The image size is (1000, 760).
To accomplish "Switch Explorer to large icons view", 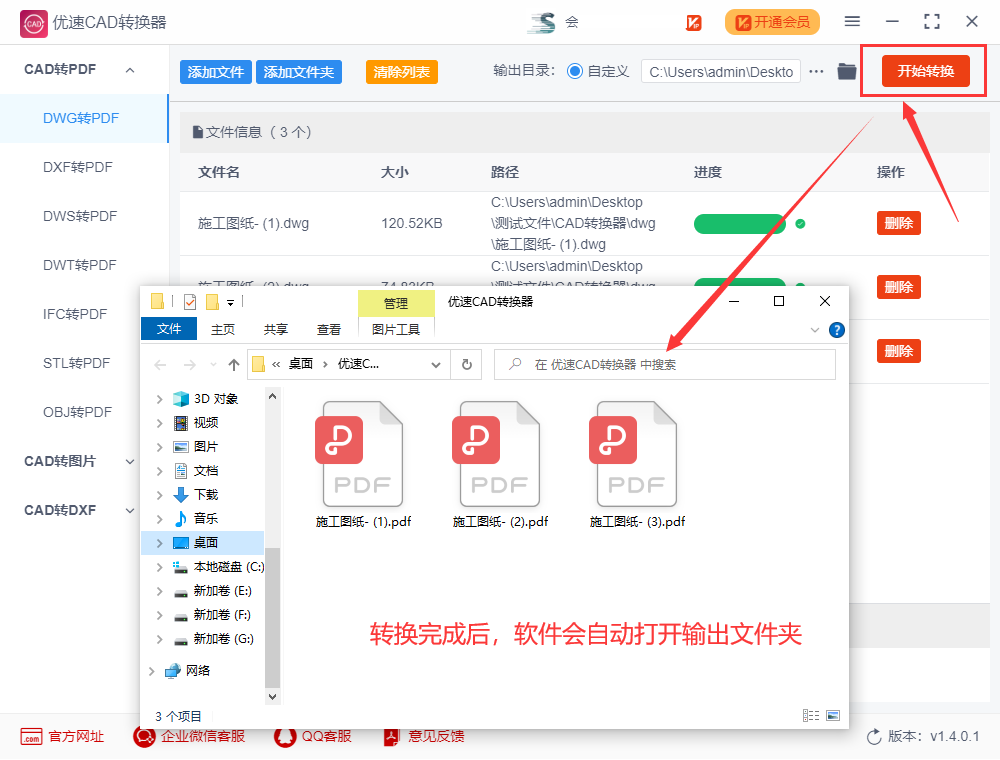I will coord(833,715).
